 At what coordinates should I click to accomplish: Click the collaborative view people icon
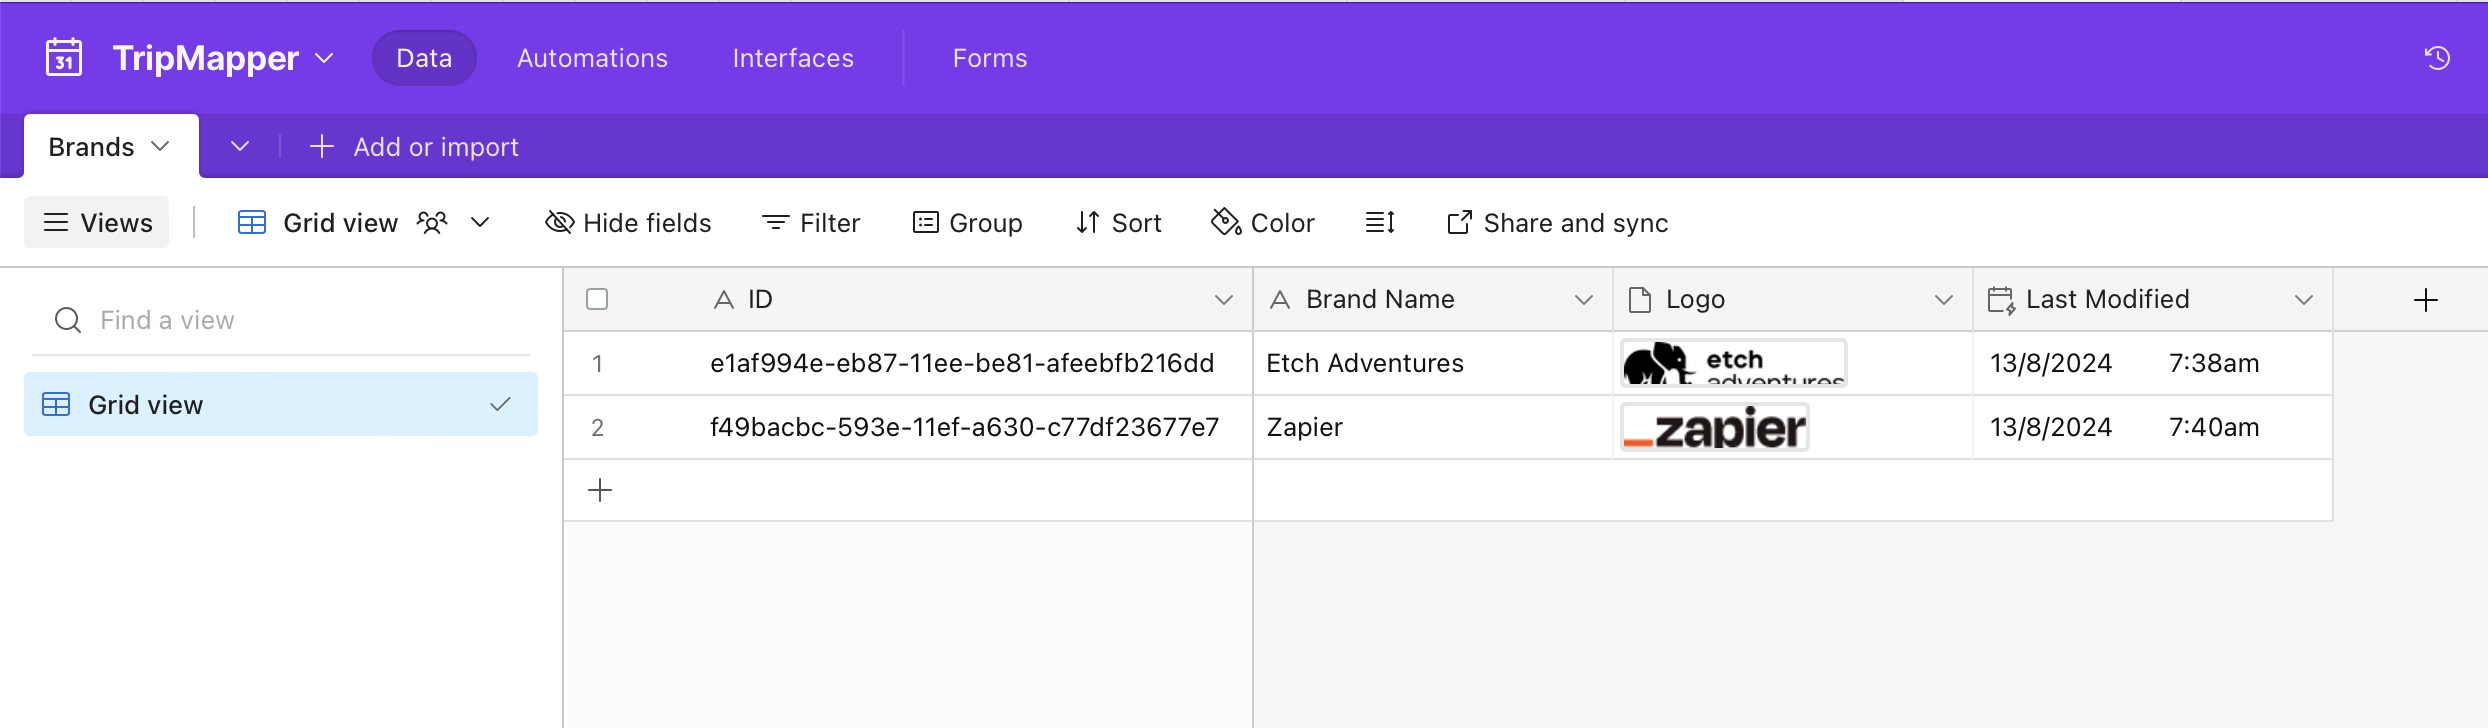[x=432, y=222]
